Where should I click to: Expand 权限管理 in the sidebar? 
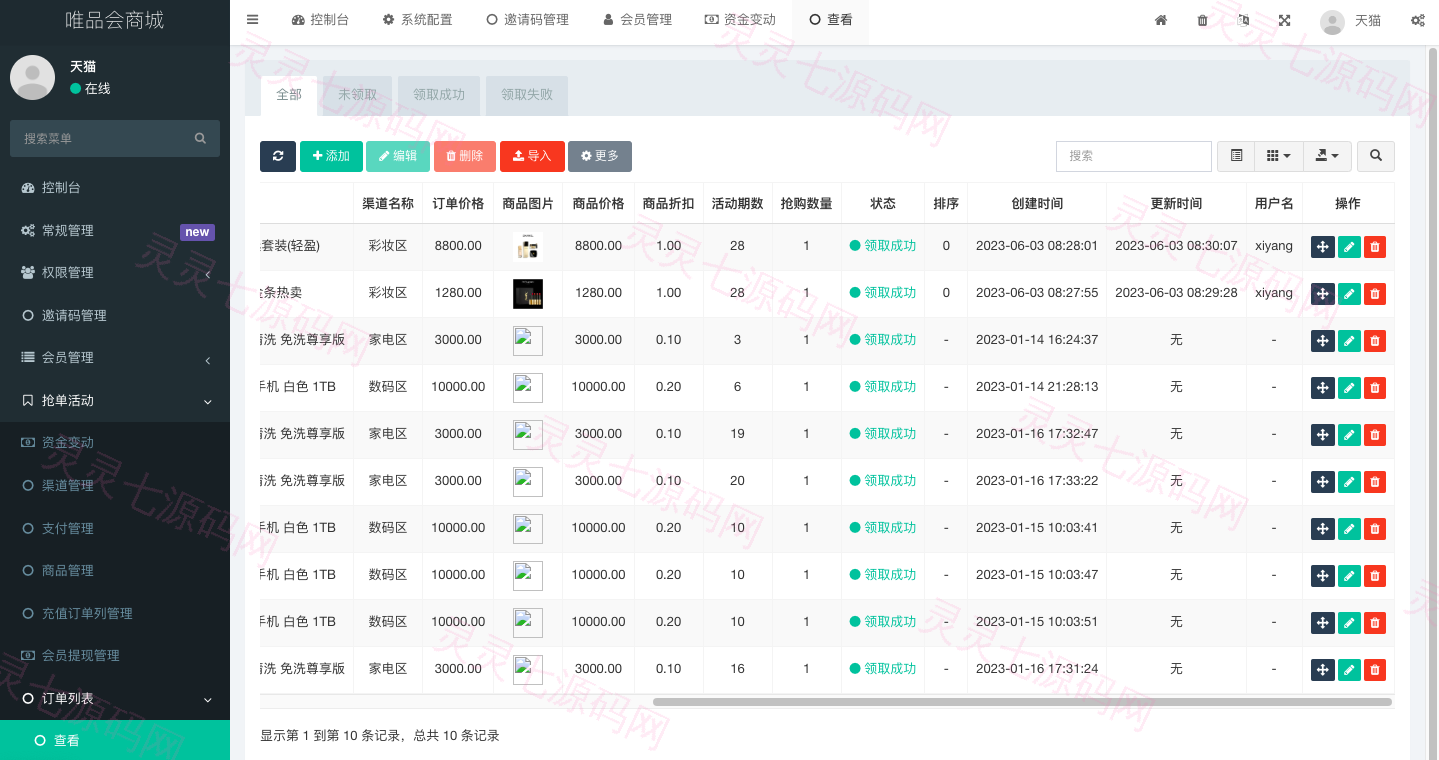(x=115, y=272)
